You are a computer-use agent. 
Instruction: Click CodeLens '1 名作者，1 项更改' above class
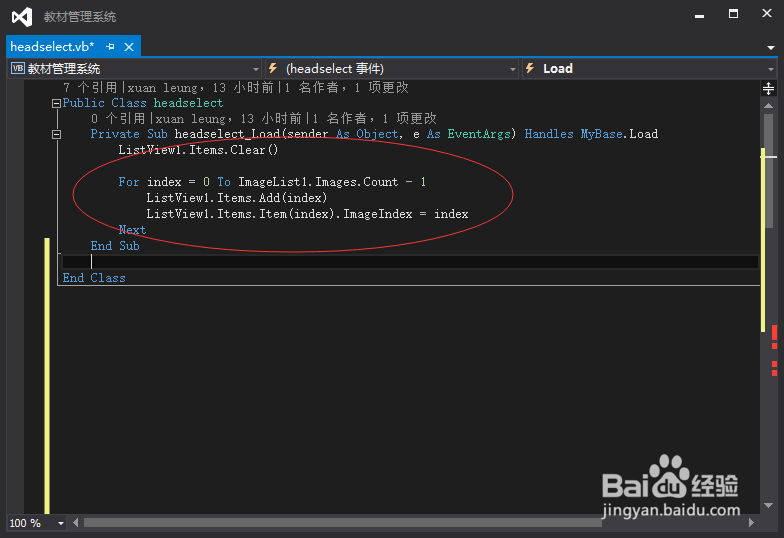click(x=347, y=88)
